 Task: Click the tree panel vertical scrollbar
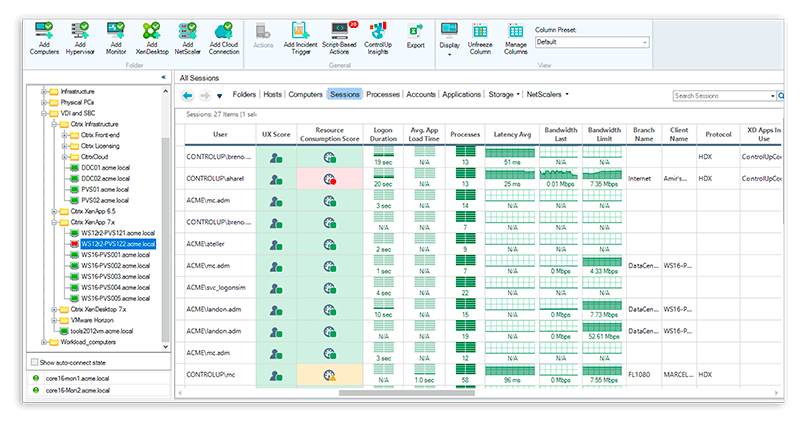tap(165, 239)
